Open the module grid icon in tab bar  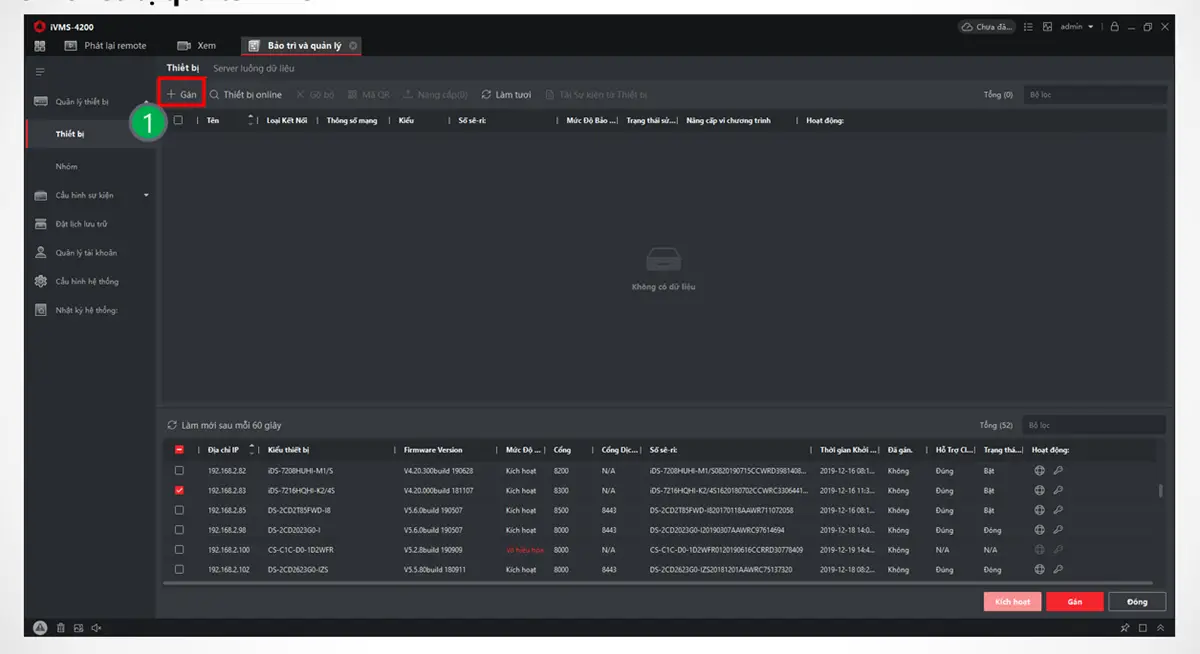click(x=40, y=46)
